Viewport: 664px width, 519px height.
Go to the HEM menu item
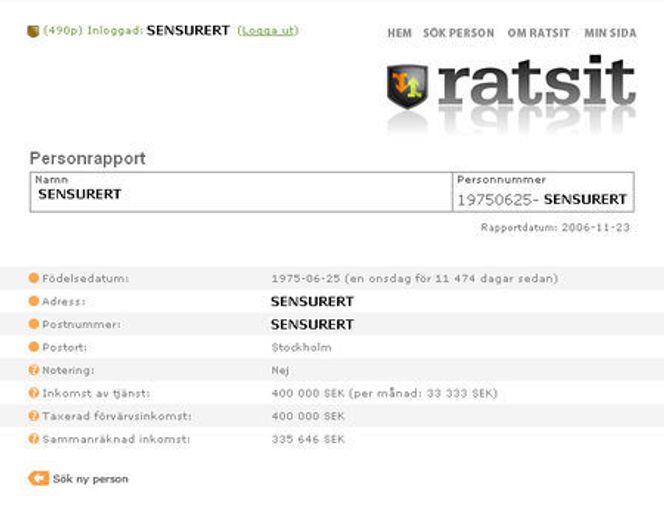tap(399, 33)
